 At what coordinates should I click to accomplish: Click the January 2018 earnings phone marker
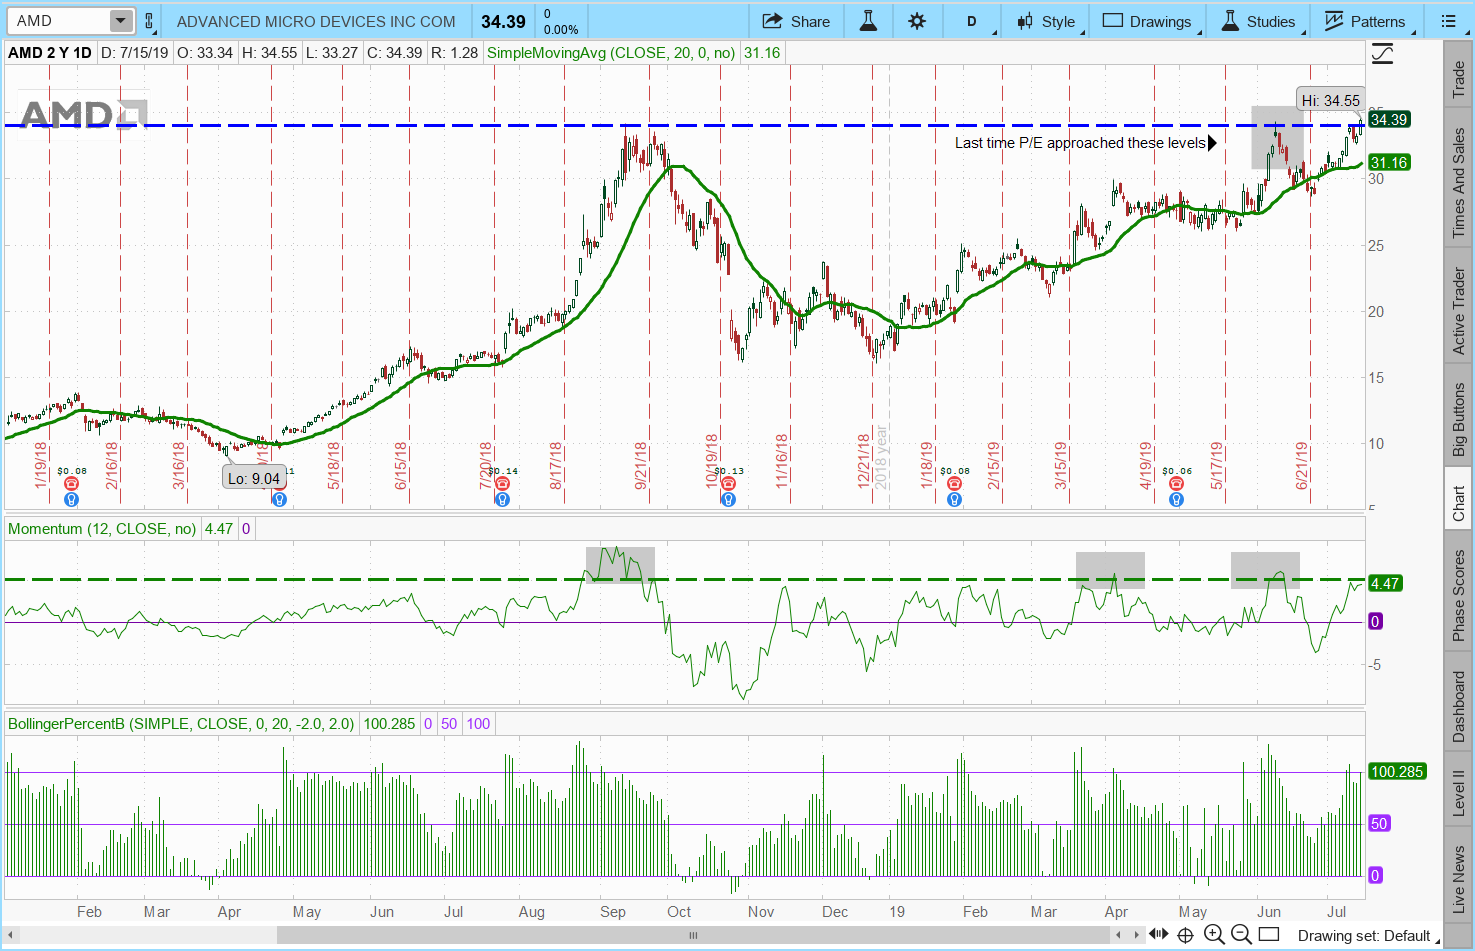click(x=71, y=483)
